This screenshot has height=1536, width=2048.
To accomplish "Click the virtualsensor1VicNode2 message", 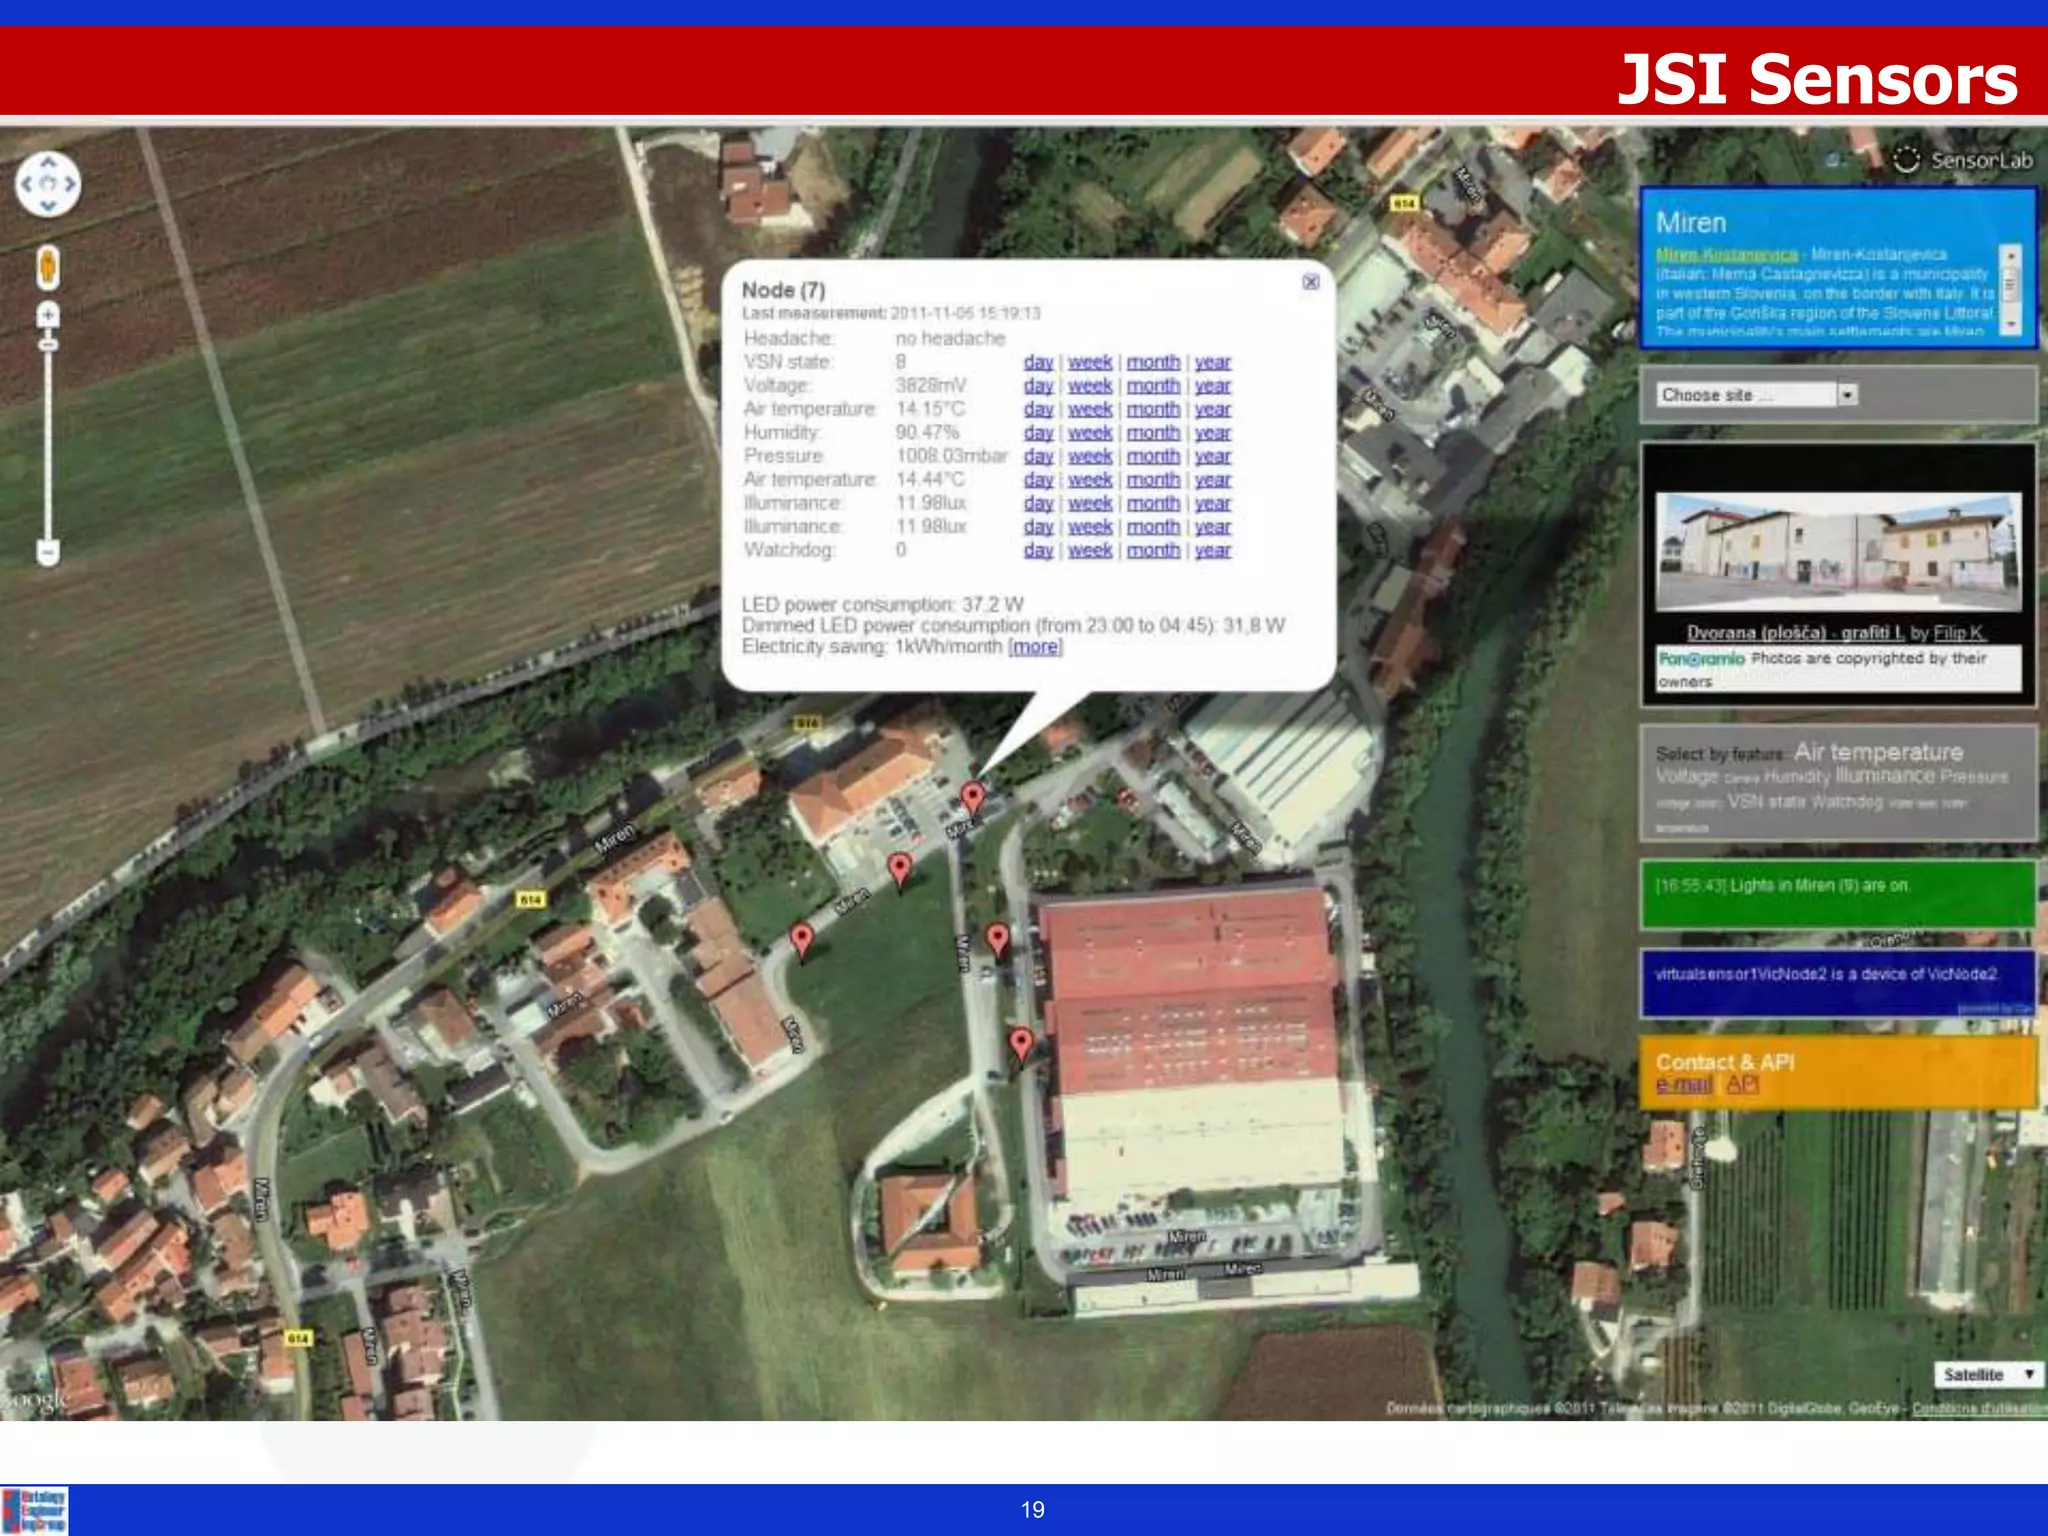I will pos(1826,974).
